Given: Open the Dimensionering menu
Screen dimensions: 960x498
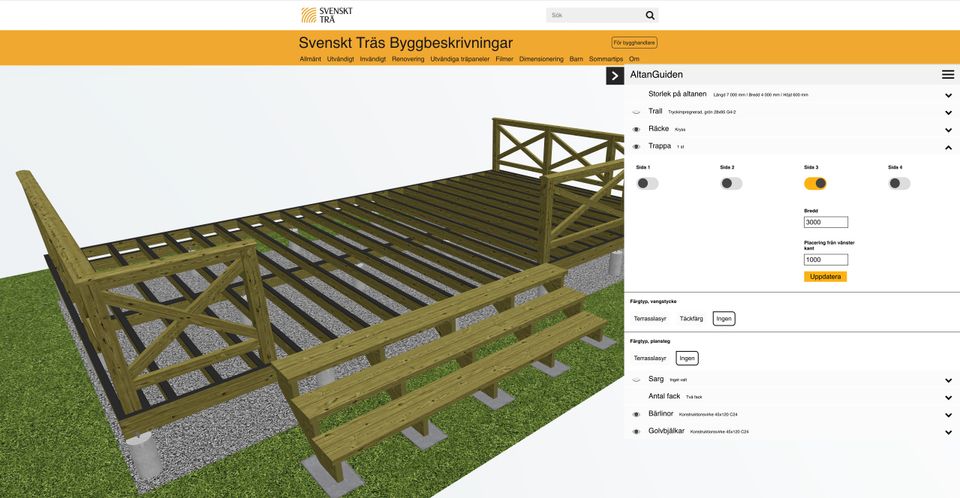Looking at the screenshot, I should (541, 59).
